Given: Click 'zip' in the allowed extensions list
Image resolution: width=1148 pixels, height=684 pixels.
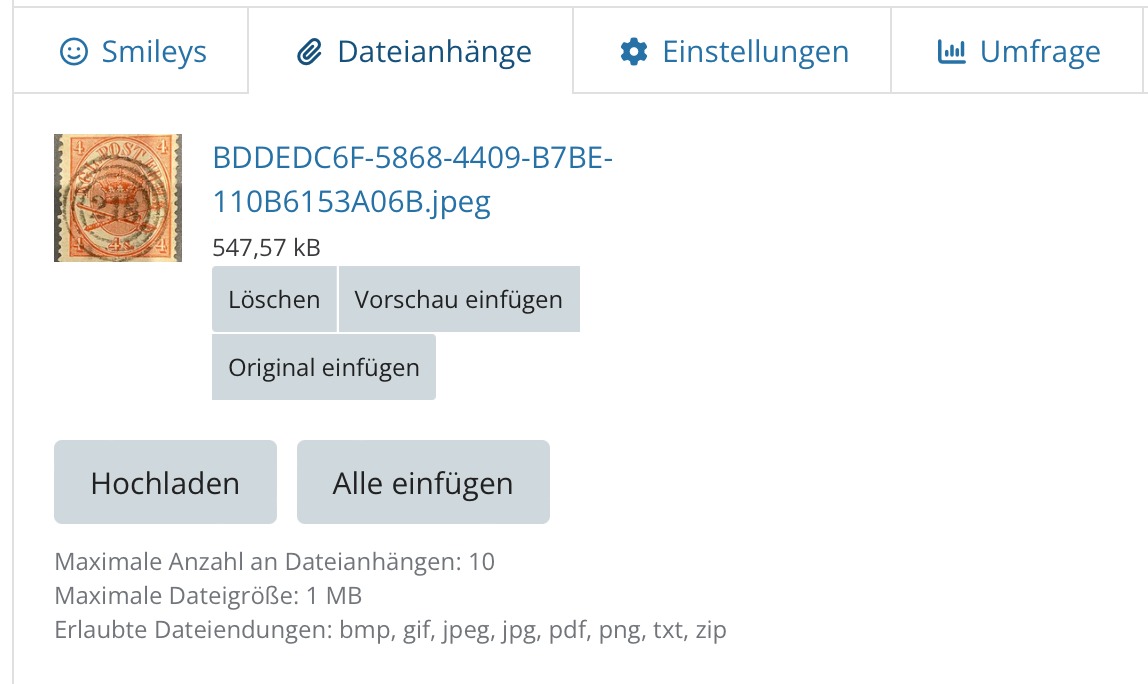Looking at the screenshot, I should [x=711, y=630].
